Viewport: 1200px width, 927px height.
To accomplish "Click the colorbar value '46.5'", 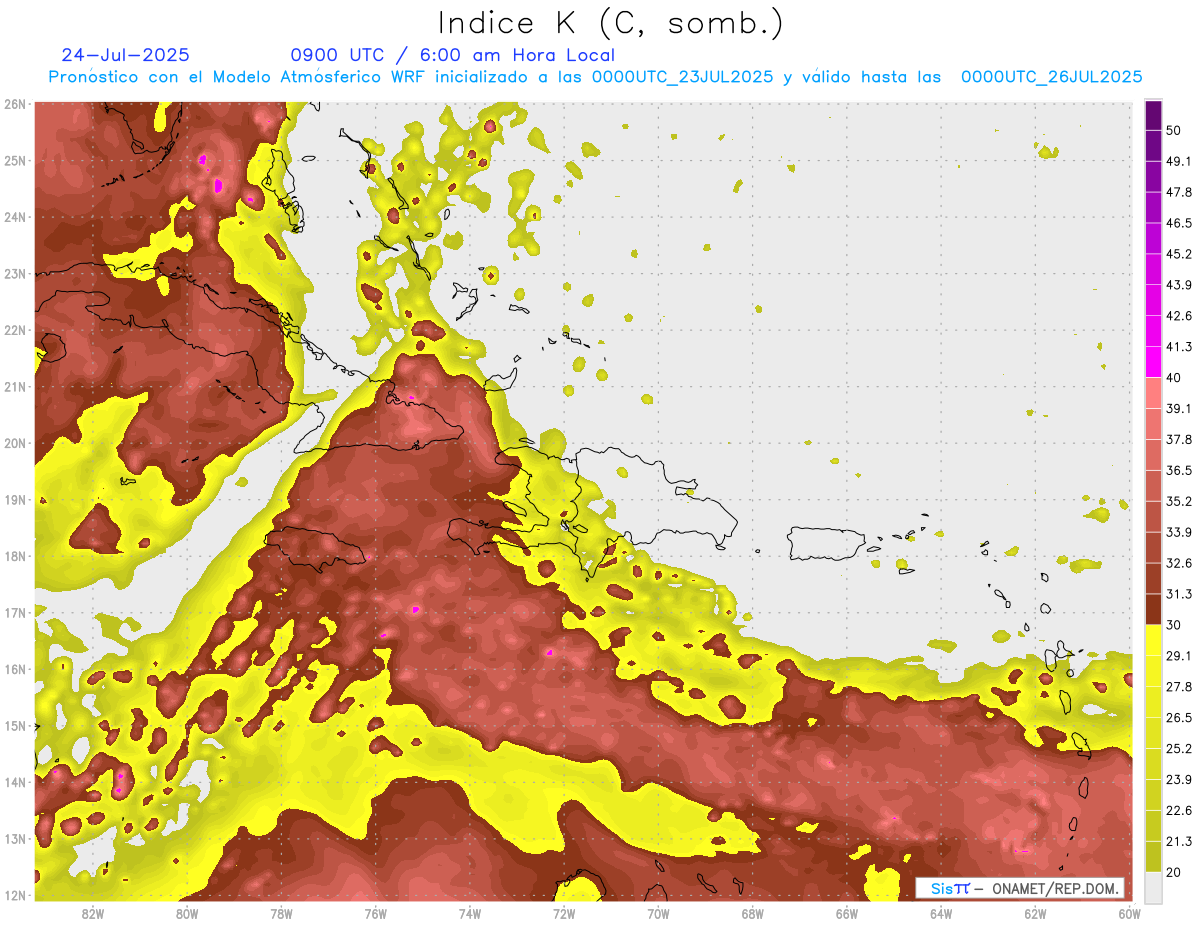I will pos(1179,223).
